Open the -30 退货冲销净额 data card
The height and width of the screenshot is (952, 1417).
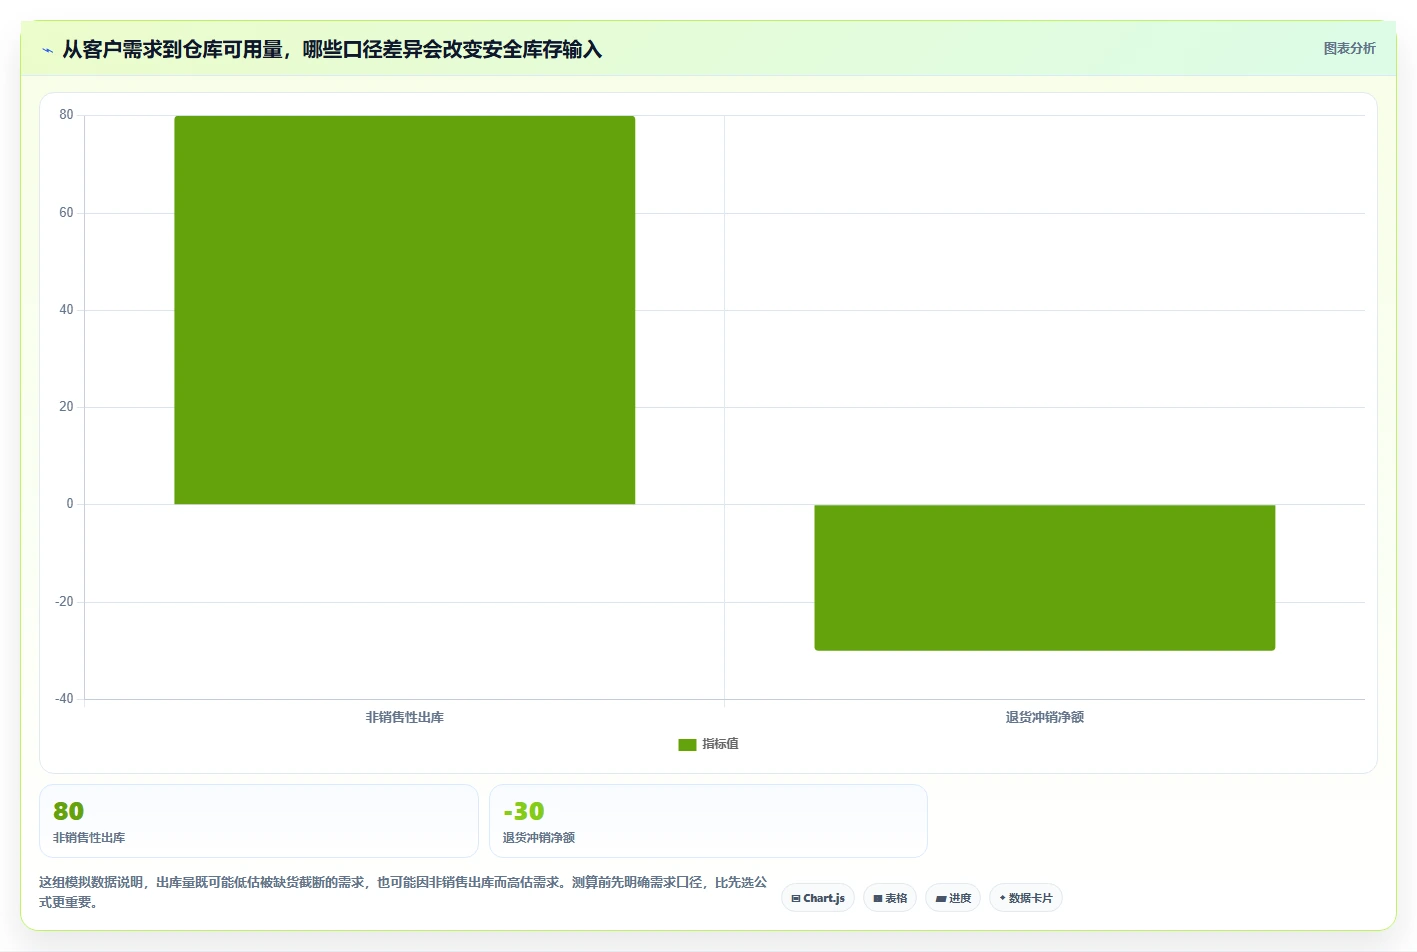pyautogui.click(x=708, y=821)
